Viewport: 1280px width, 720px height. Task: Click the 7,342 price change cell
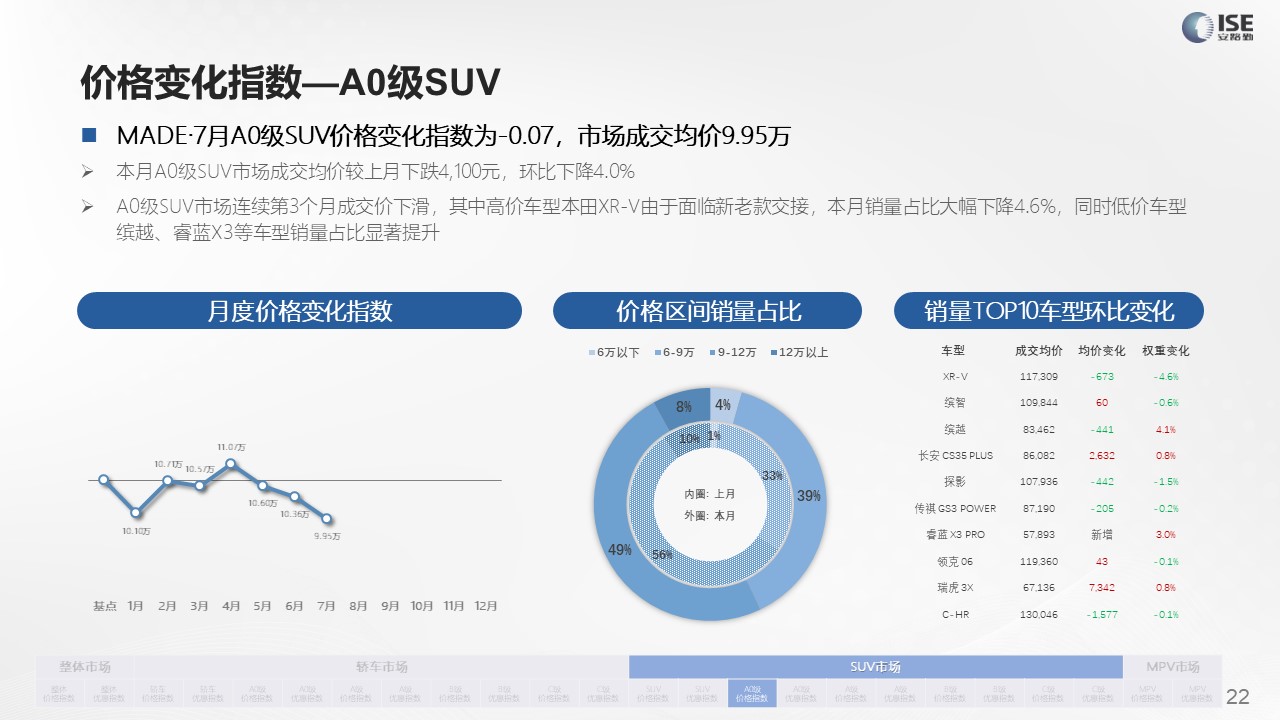[x=1102, y=588]
